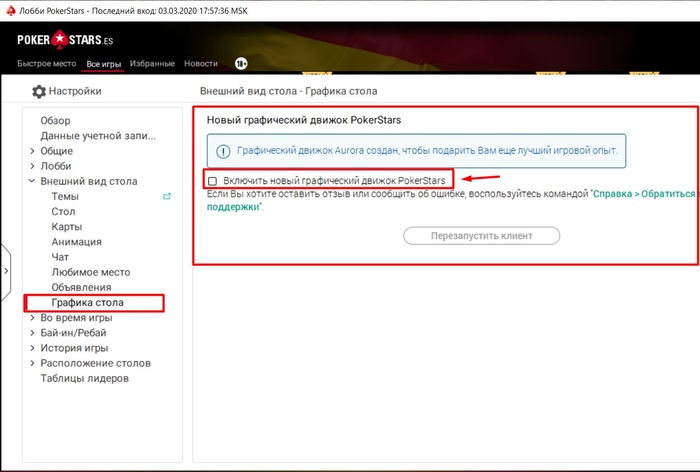Click Лобби label in settings tree
The image size is (700, 472).
click(56, 166)
